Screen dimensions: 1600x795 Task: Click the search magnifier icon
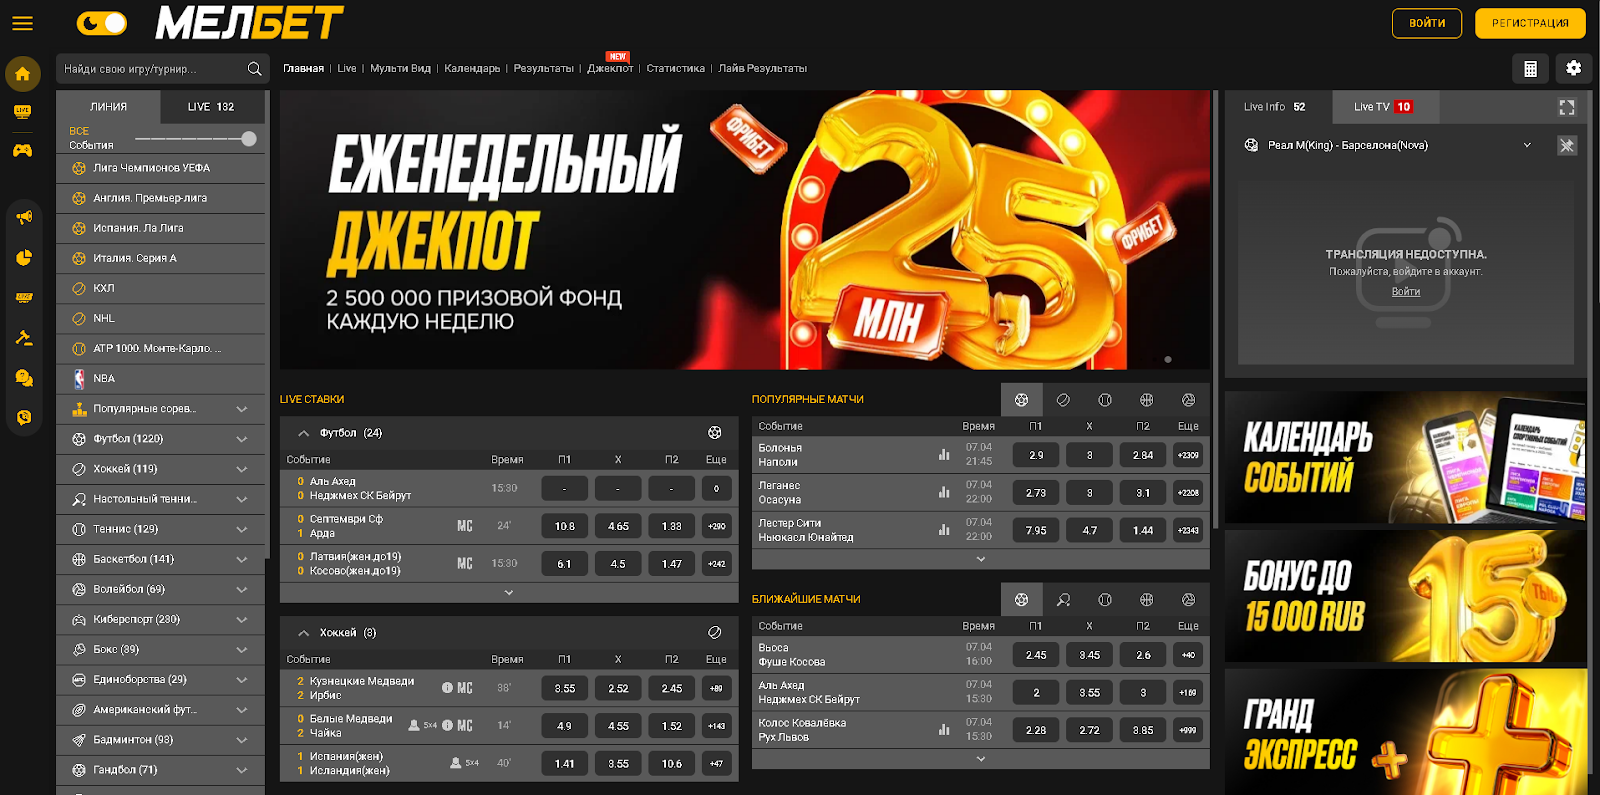254,69
